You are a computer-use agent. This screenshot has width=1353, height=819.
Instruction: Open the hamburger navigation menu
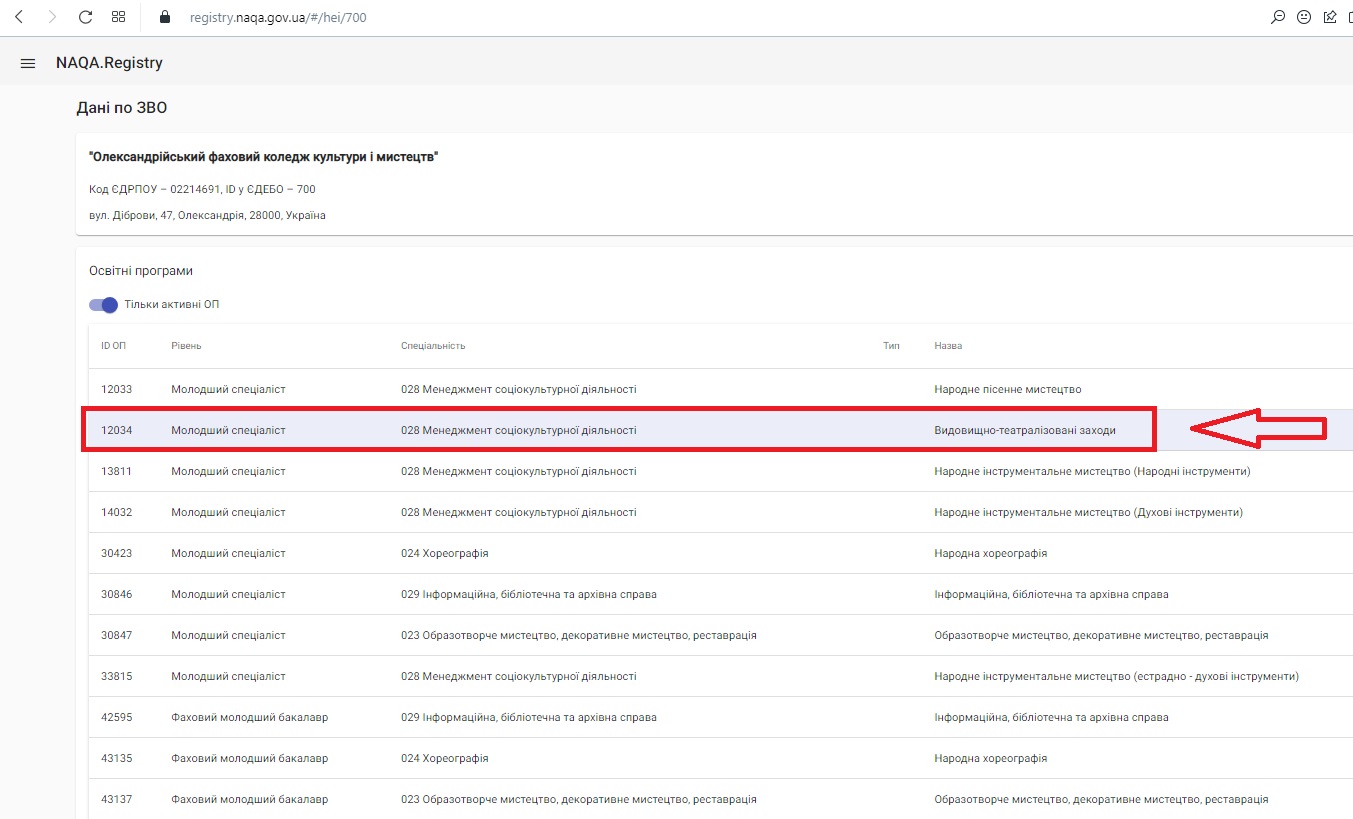(x=28, y=63)
